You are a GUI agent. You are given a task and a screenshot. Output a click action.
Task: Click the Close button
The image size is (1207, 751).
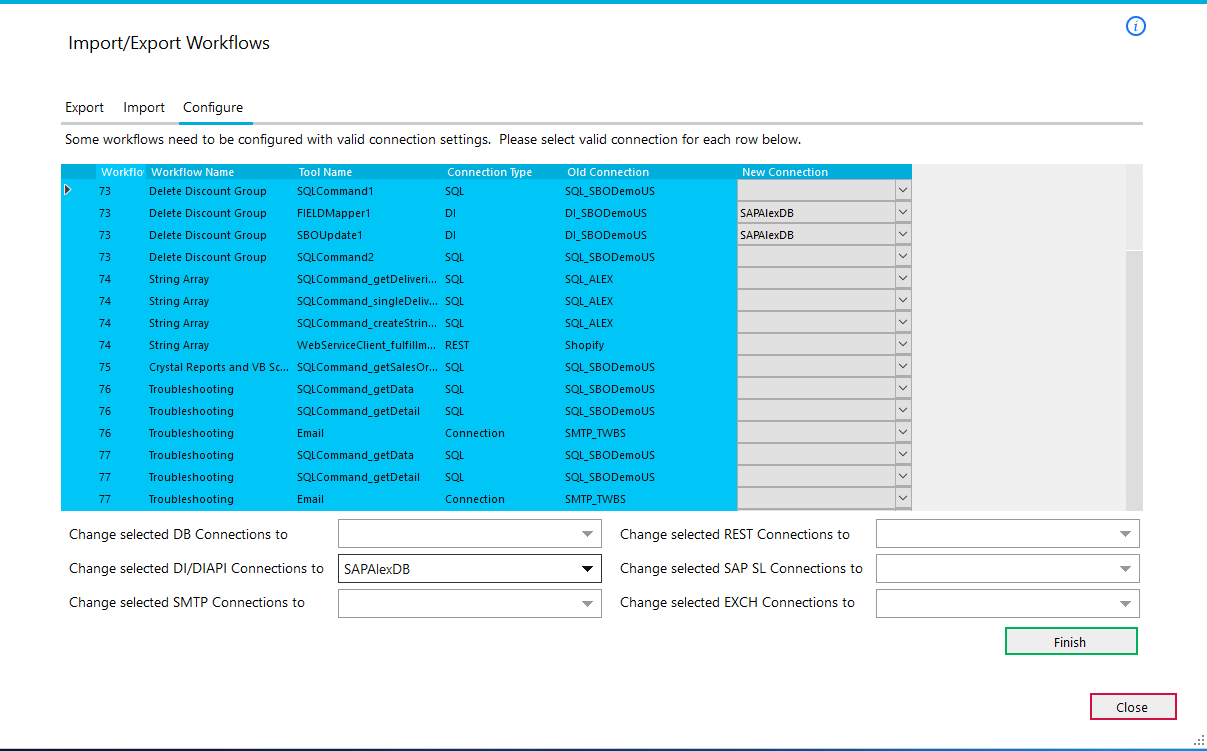1133,707
